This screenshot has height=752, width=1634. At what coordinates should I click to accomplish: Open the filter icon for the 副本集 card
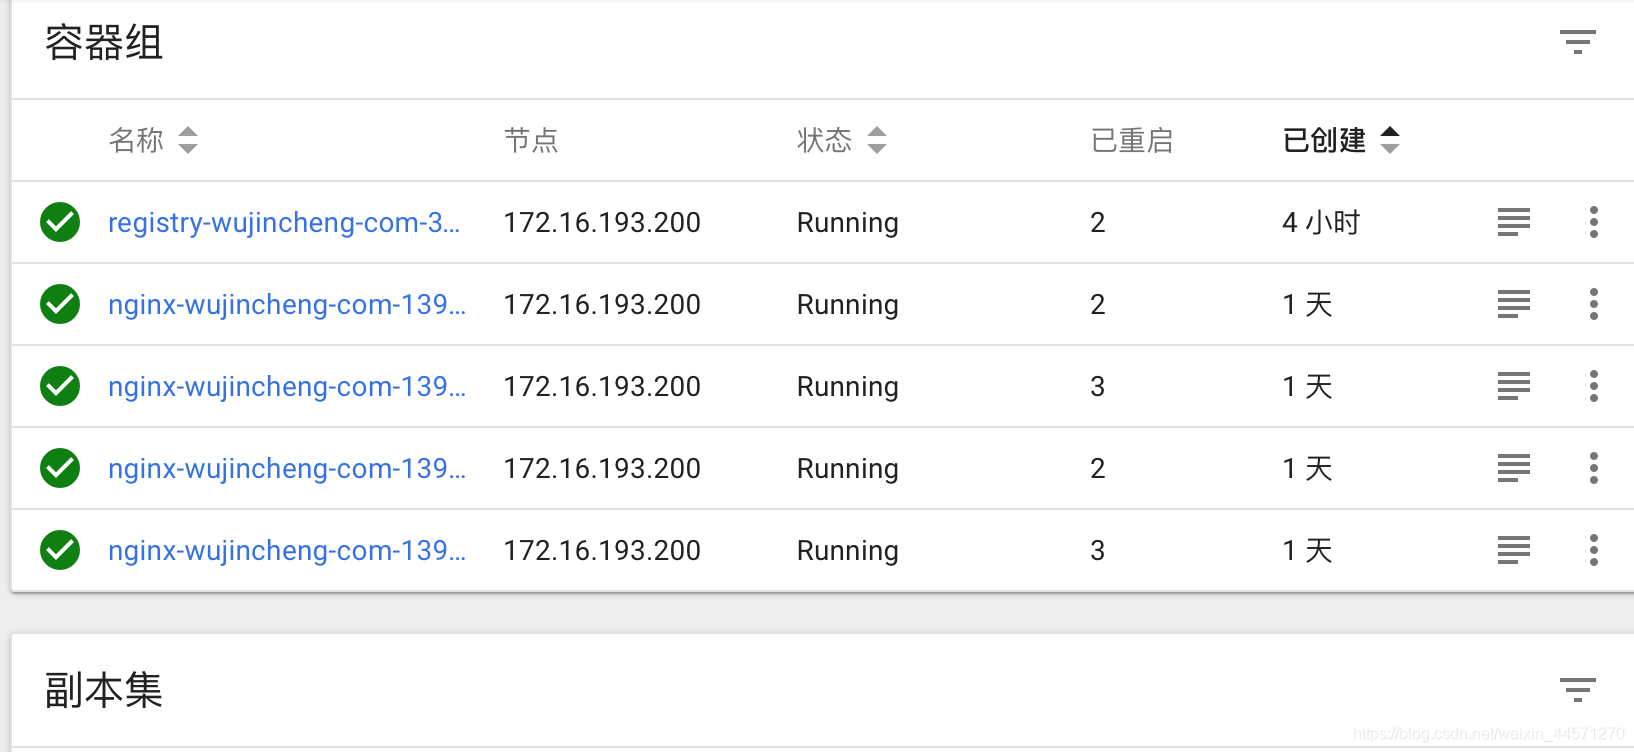pos(1577,690)
